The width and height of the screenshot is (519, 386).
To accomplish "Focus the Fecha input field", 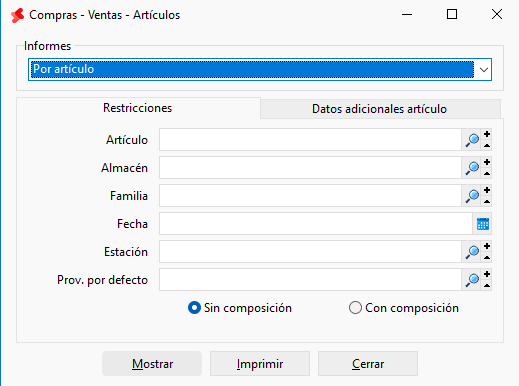I will [316, 224].
